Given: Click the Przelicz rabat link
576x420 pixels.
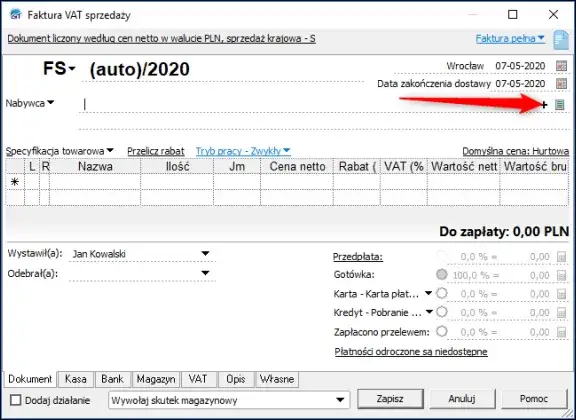Looking at the screenshot, I should (x=156, y=151).
